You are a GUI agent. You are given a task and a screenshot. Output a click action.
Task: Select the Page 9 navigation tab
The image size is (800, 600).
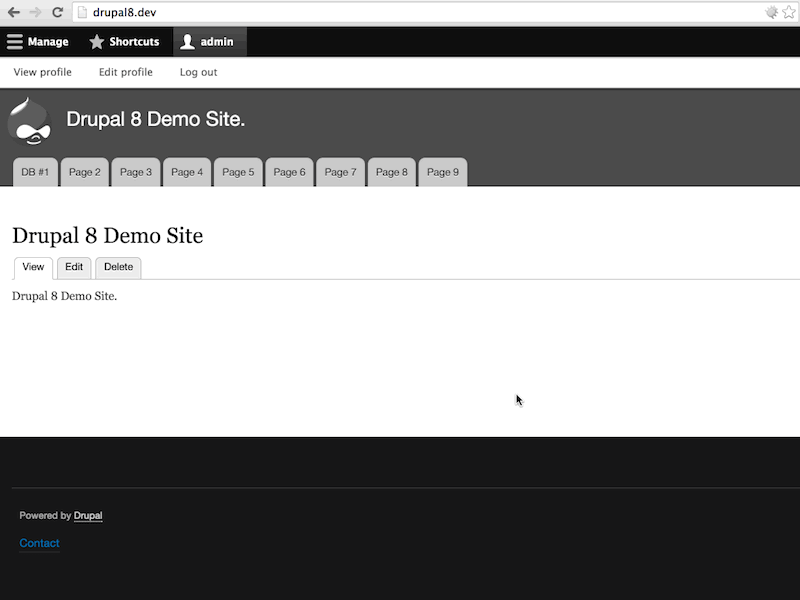coord(442,172)
